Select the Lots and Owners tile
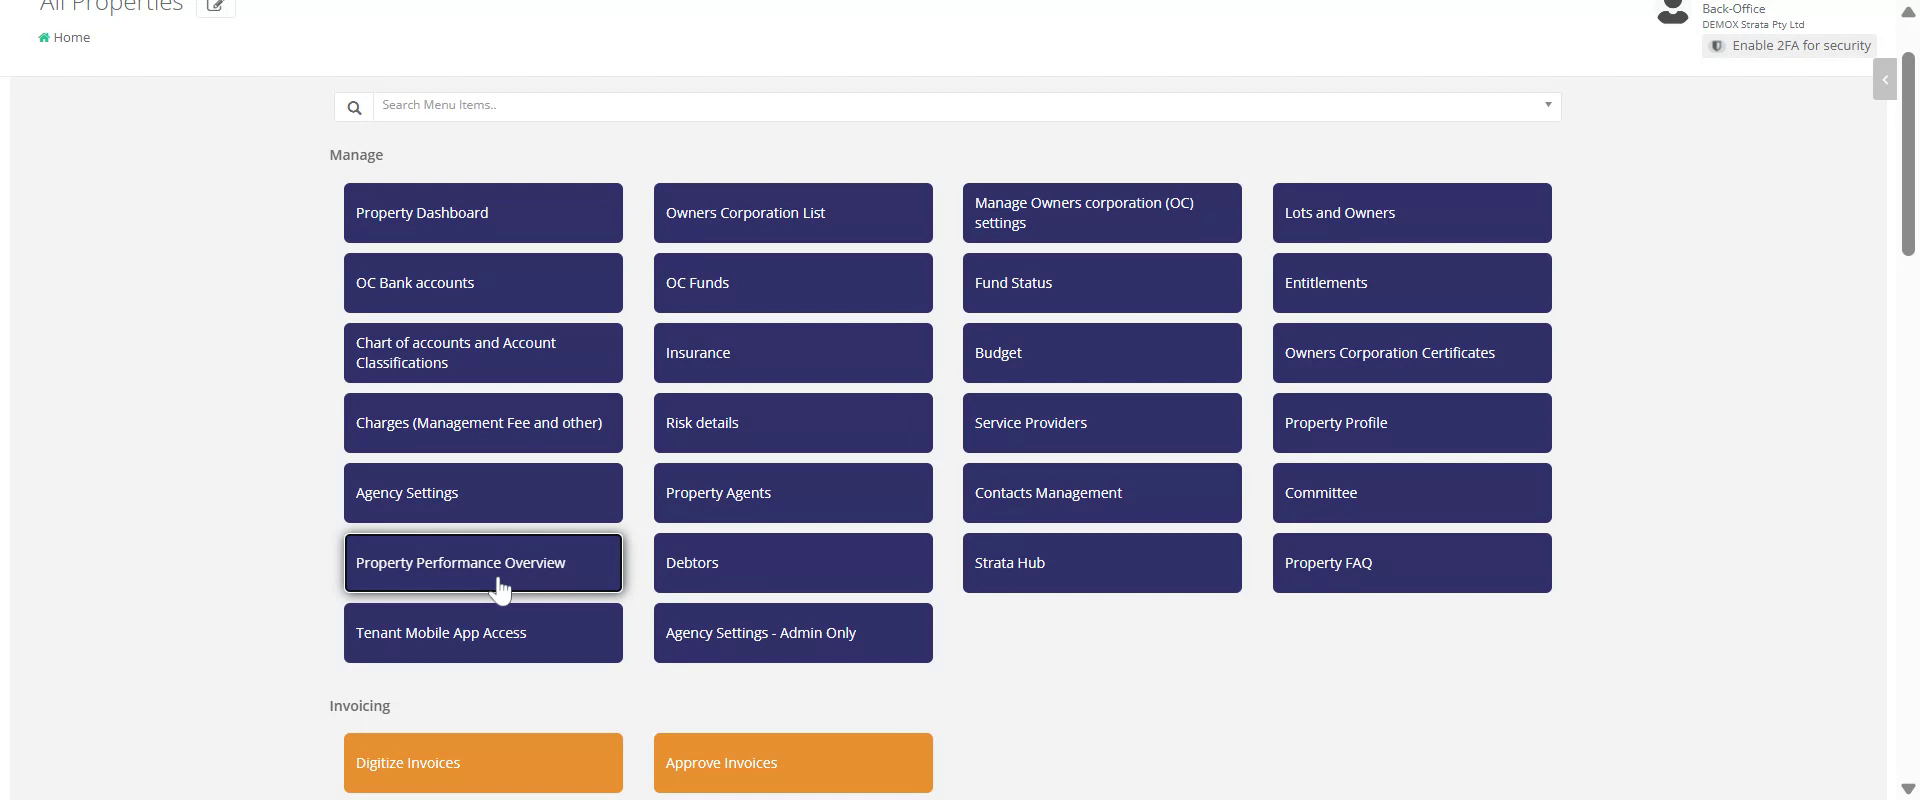This screenshot has width=1920, height=800. coord(1411,213)
